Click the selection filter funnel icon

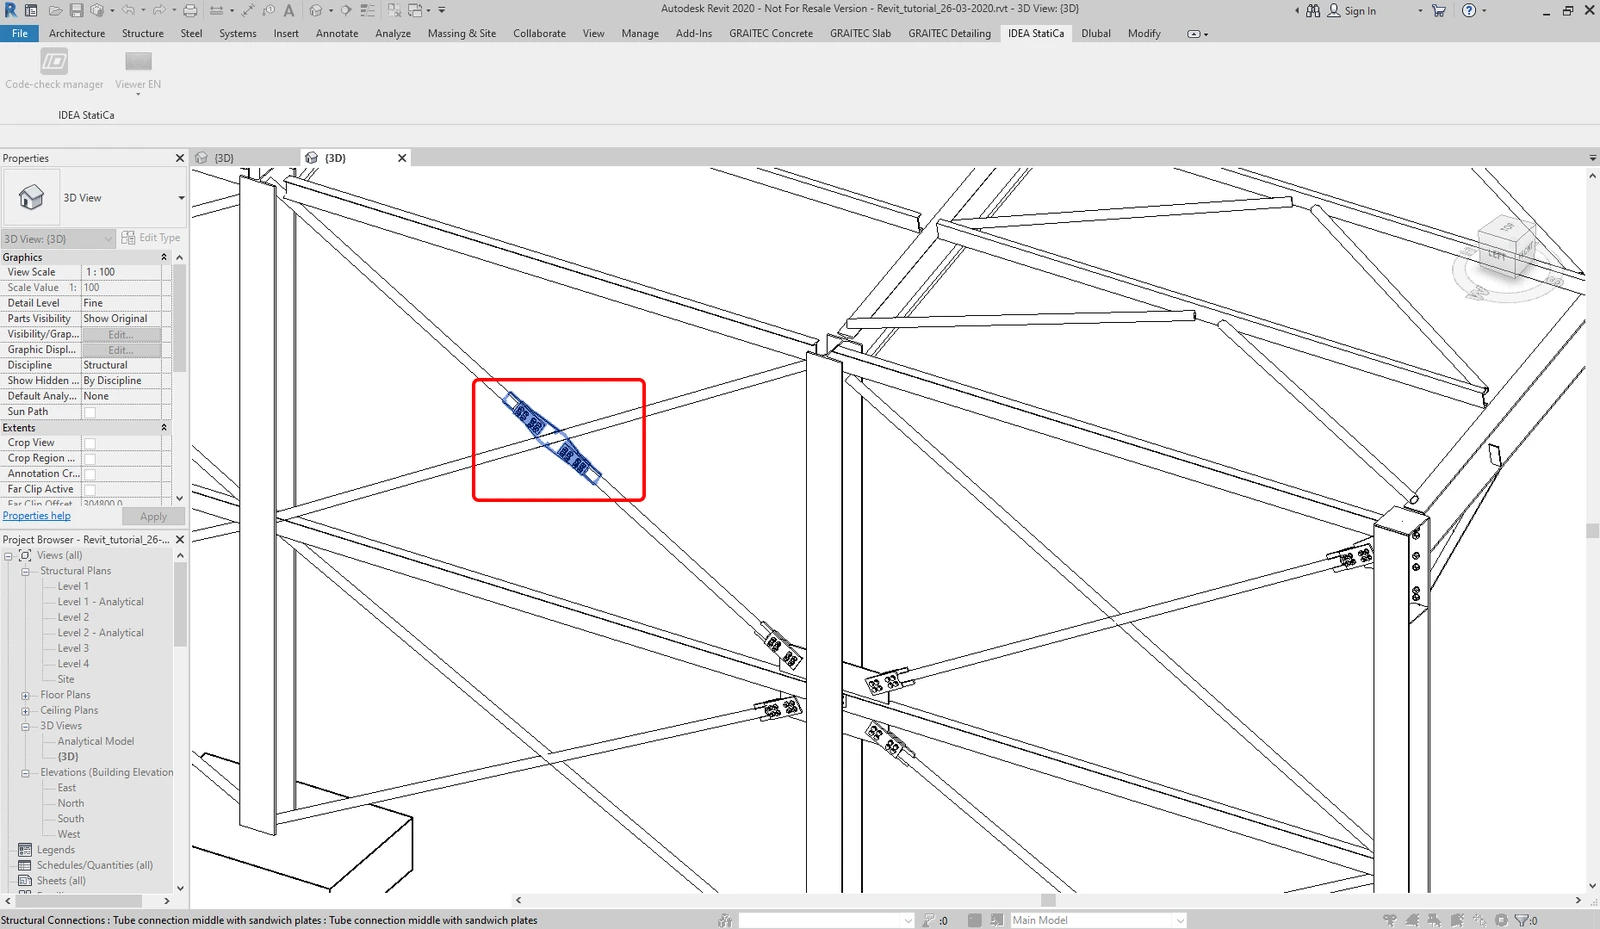coord(1521,920)
